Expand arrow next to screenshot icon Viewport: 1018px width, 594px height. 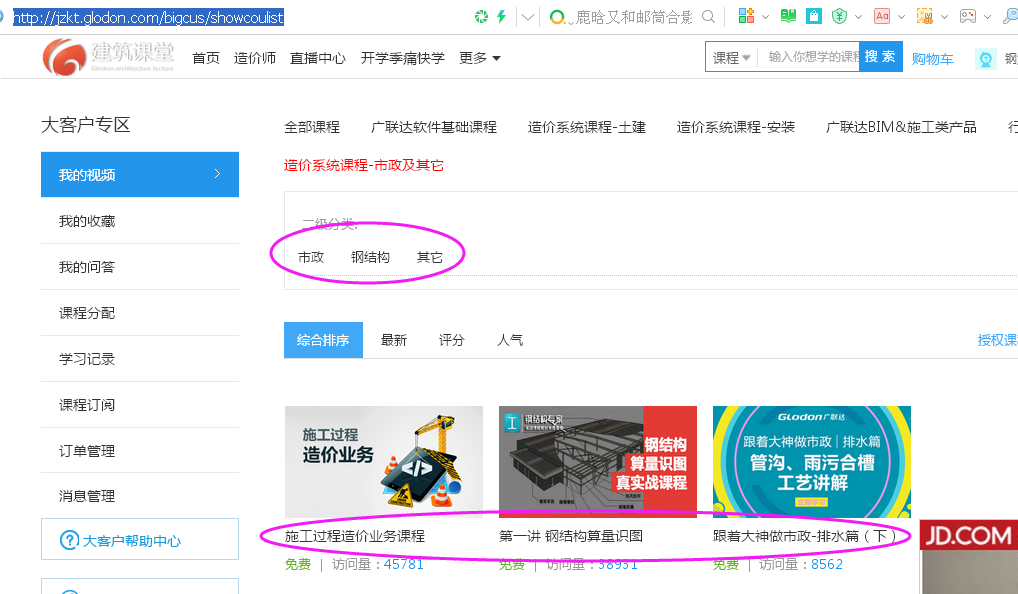pos(944,17)
